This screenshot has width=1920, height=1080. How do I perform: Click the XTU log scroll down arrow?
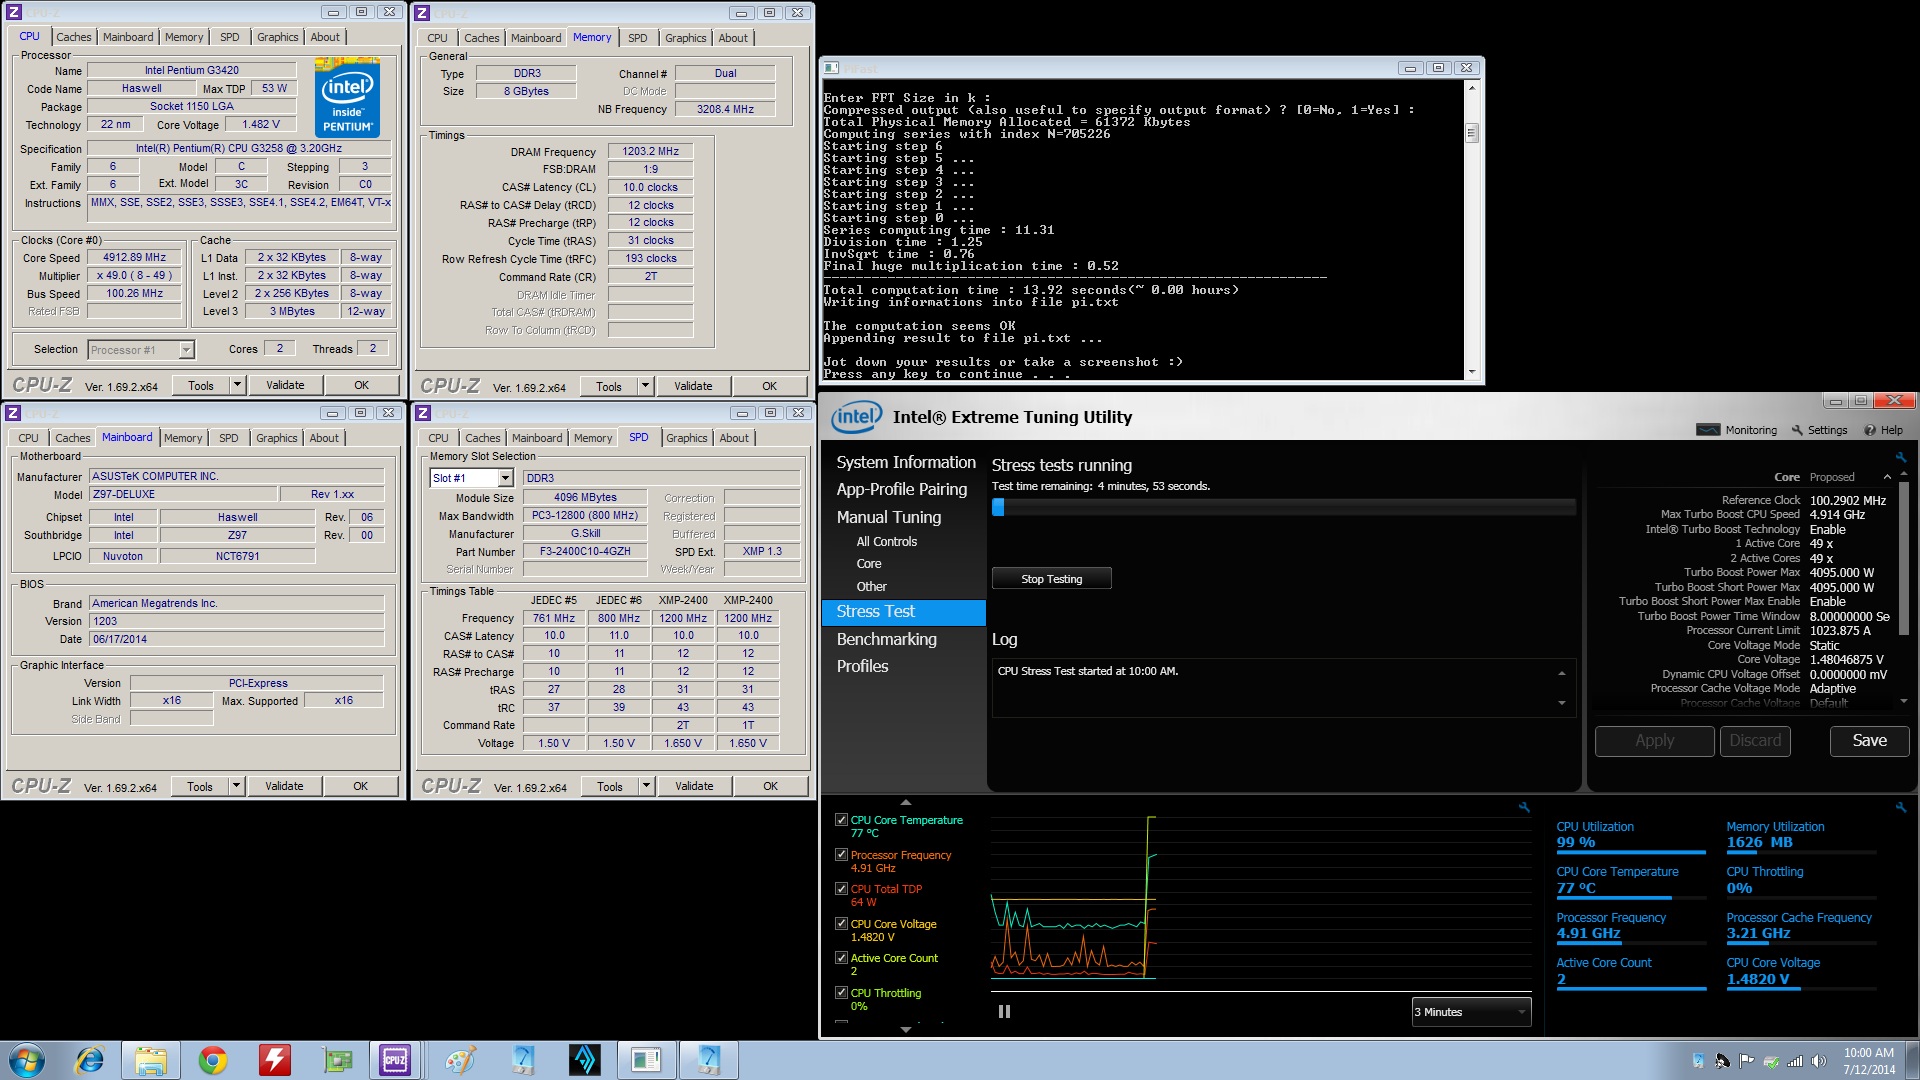(x=1562, y=703)
